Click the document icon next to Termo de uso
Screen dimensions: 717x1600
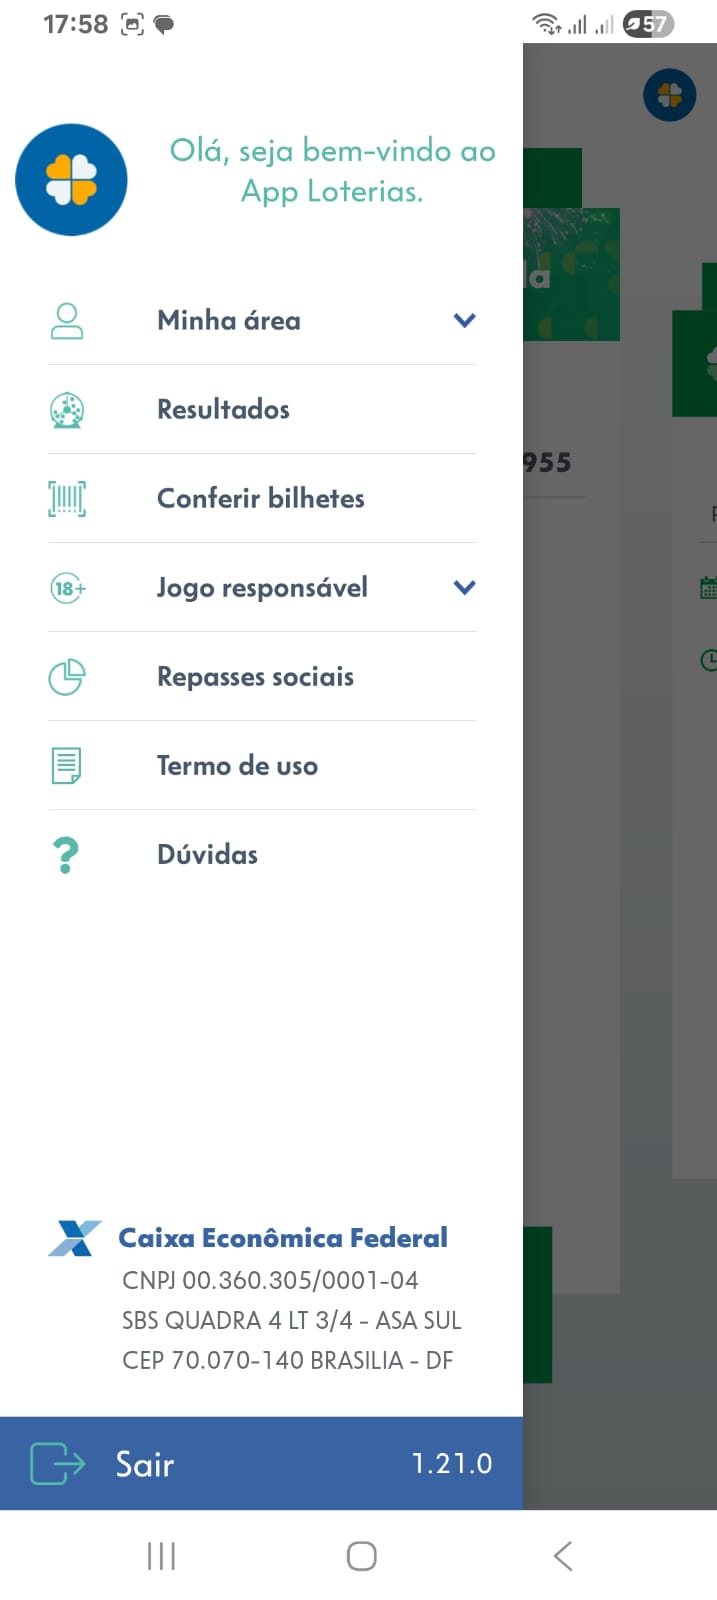[x=66, y=765]
